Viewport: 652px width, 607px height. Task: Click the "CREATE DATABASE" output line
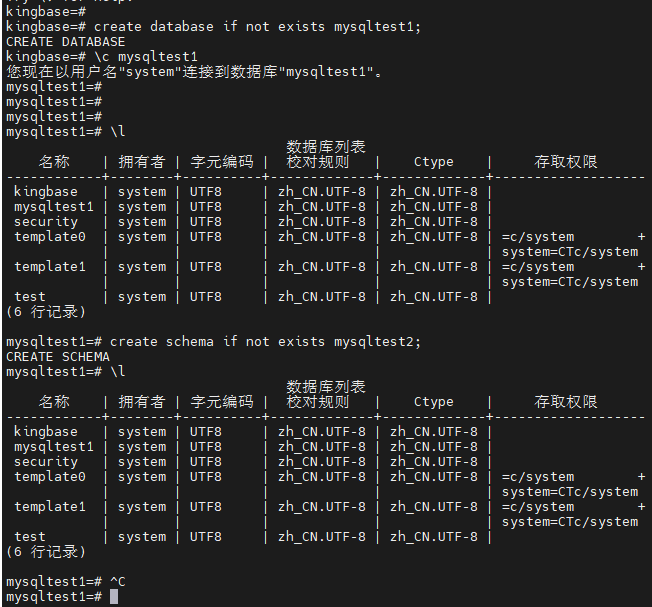(x=66, y=42)
